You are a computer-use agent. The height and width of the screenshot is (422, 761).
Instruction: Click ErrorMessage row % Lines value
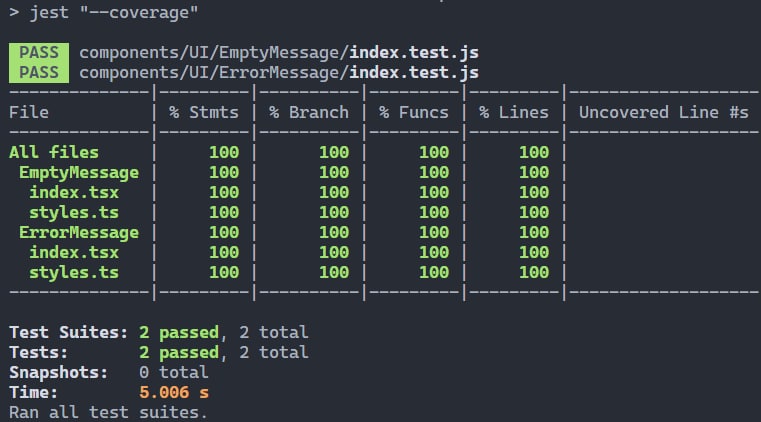pos(534,232)
